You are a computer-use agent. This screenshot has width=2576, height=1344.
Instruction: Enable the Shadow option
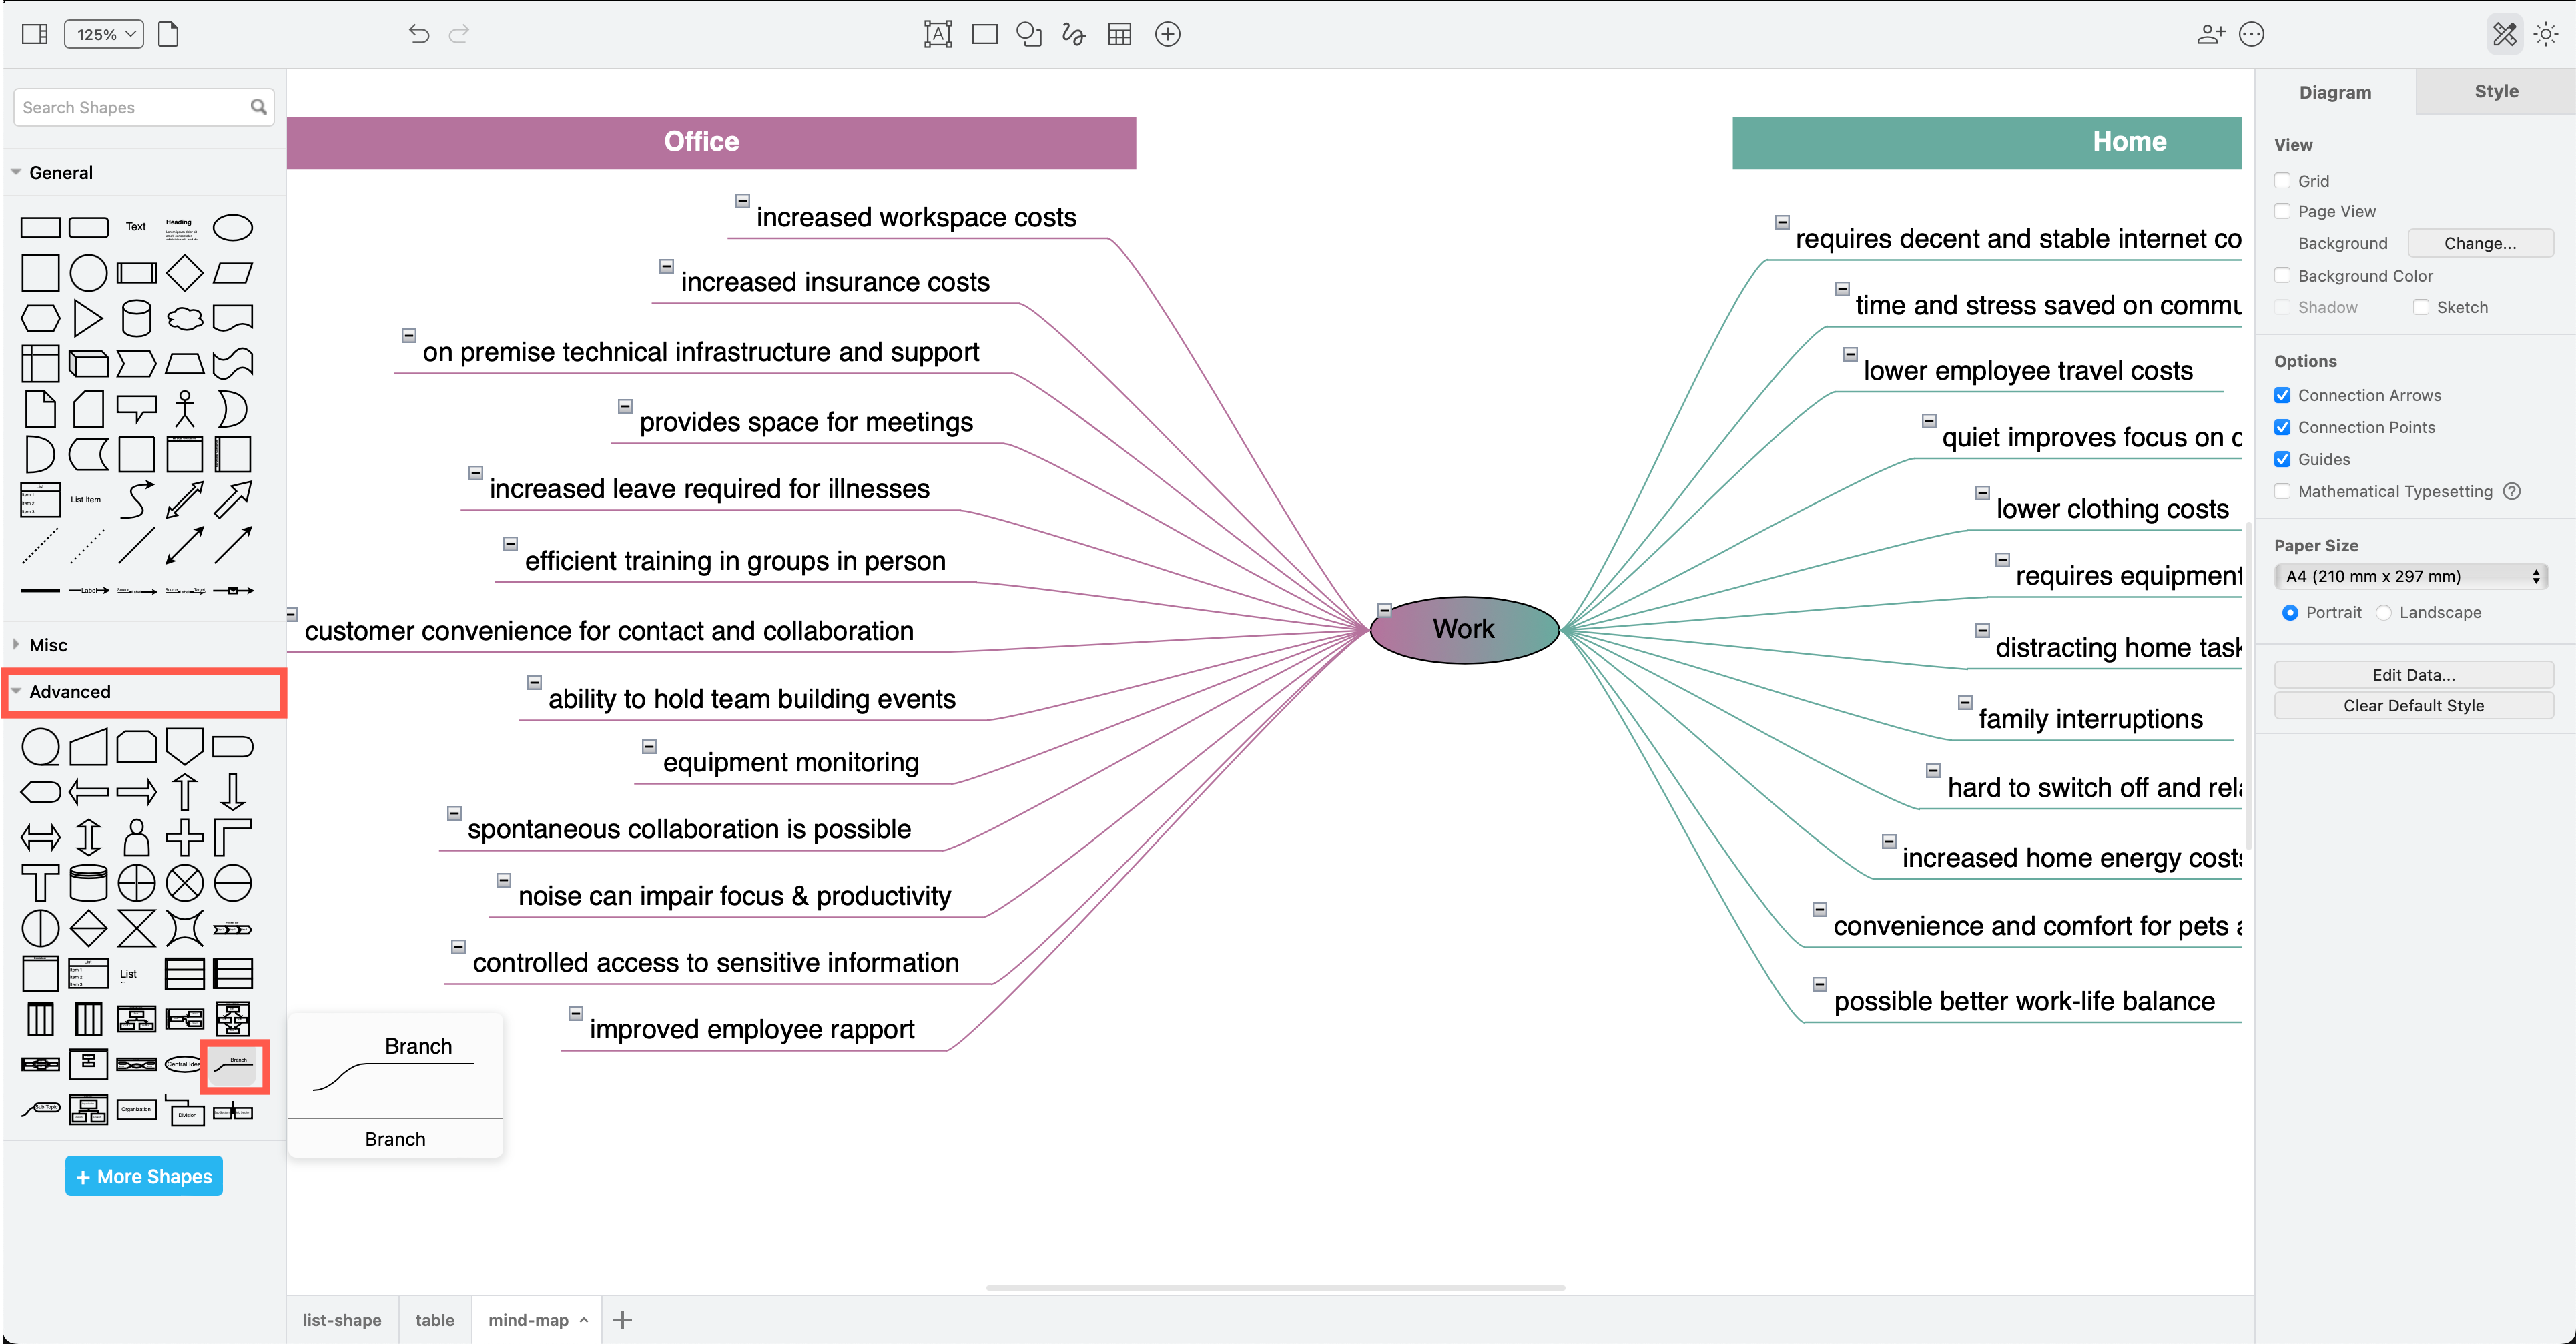coord(2282,307)
